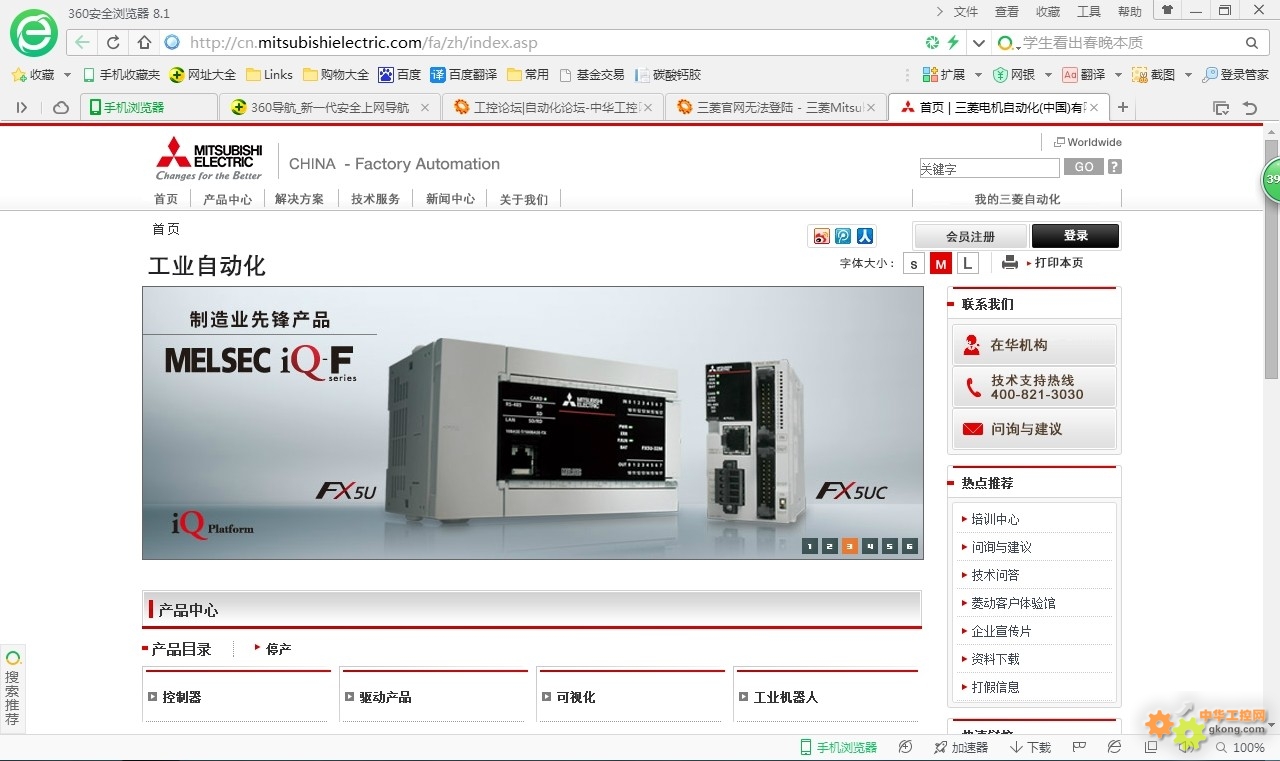The image size is (1280, 761).
Task: Close the 三菱官网无法登陆 tab
Action: click(x=870, y=107)
